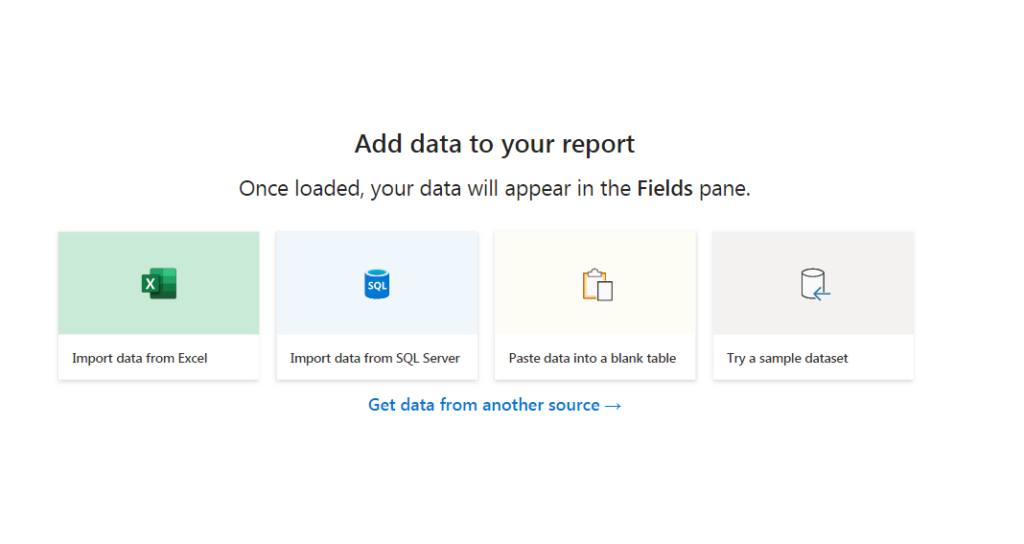Choose the 'Import data from SQL Server' label

point(375,358)
